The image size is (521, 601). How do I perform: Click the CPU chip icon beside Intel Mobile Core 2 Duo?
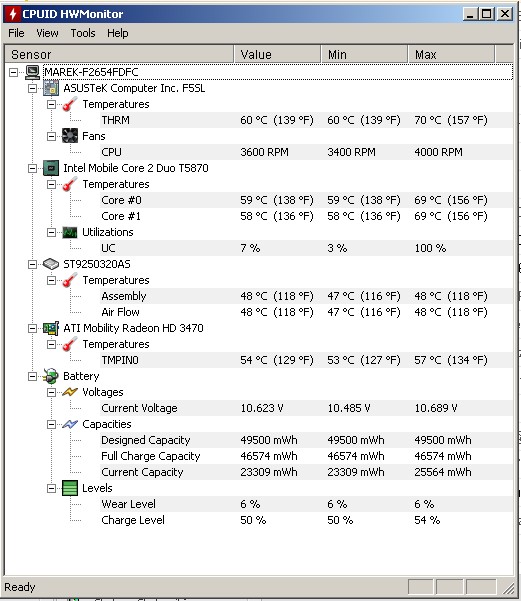pos(51,168)
